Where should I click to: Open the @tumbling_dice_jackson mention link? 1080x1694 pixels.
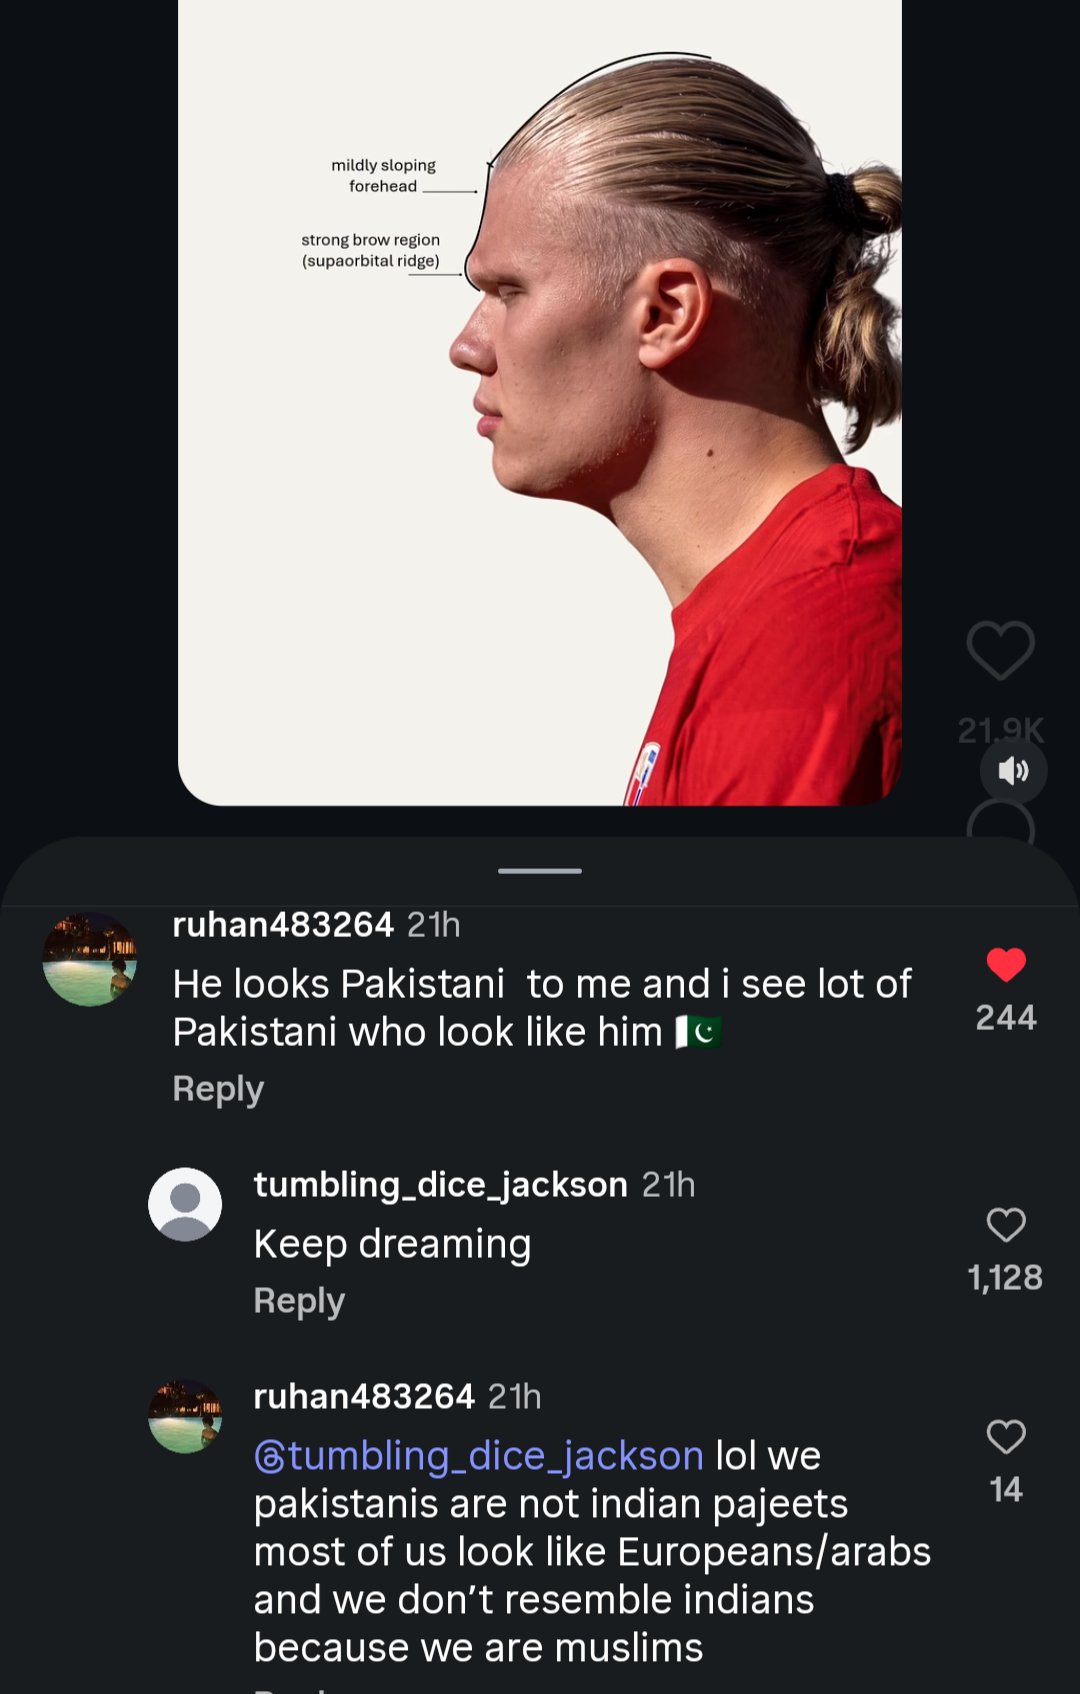tap(479, 1456)
